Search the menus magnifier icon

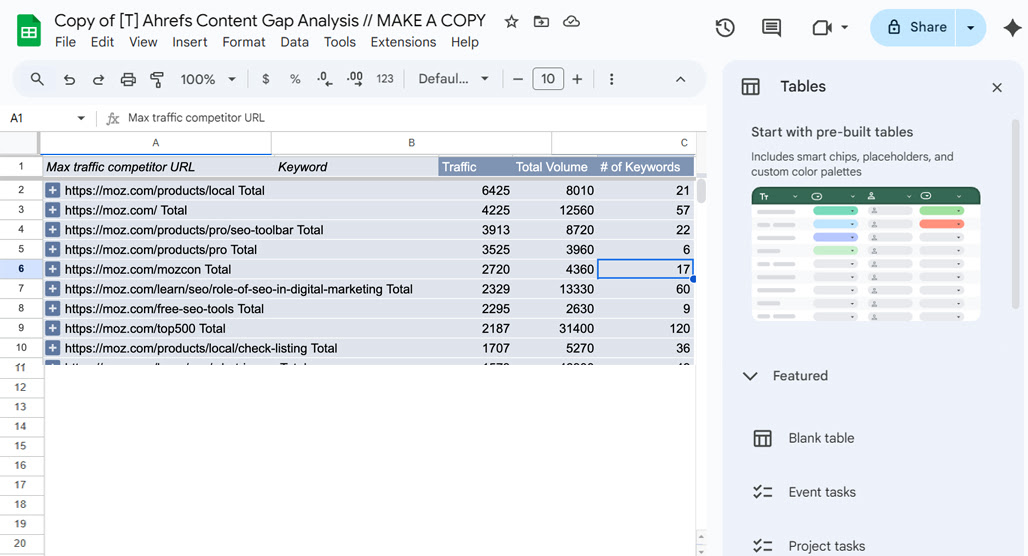37,79
